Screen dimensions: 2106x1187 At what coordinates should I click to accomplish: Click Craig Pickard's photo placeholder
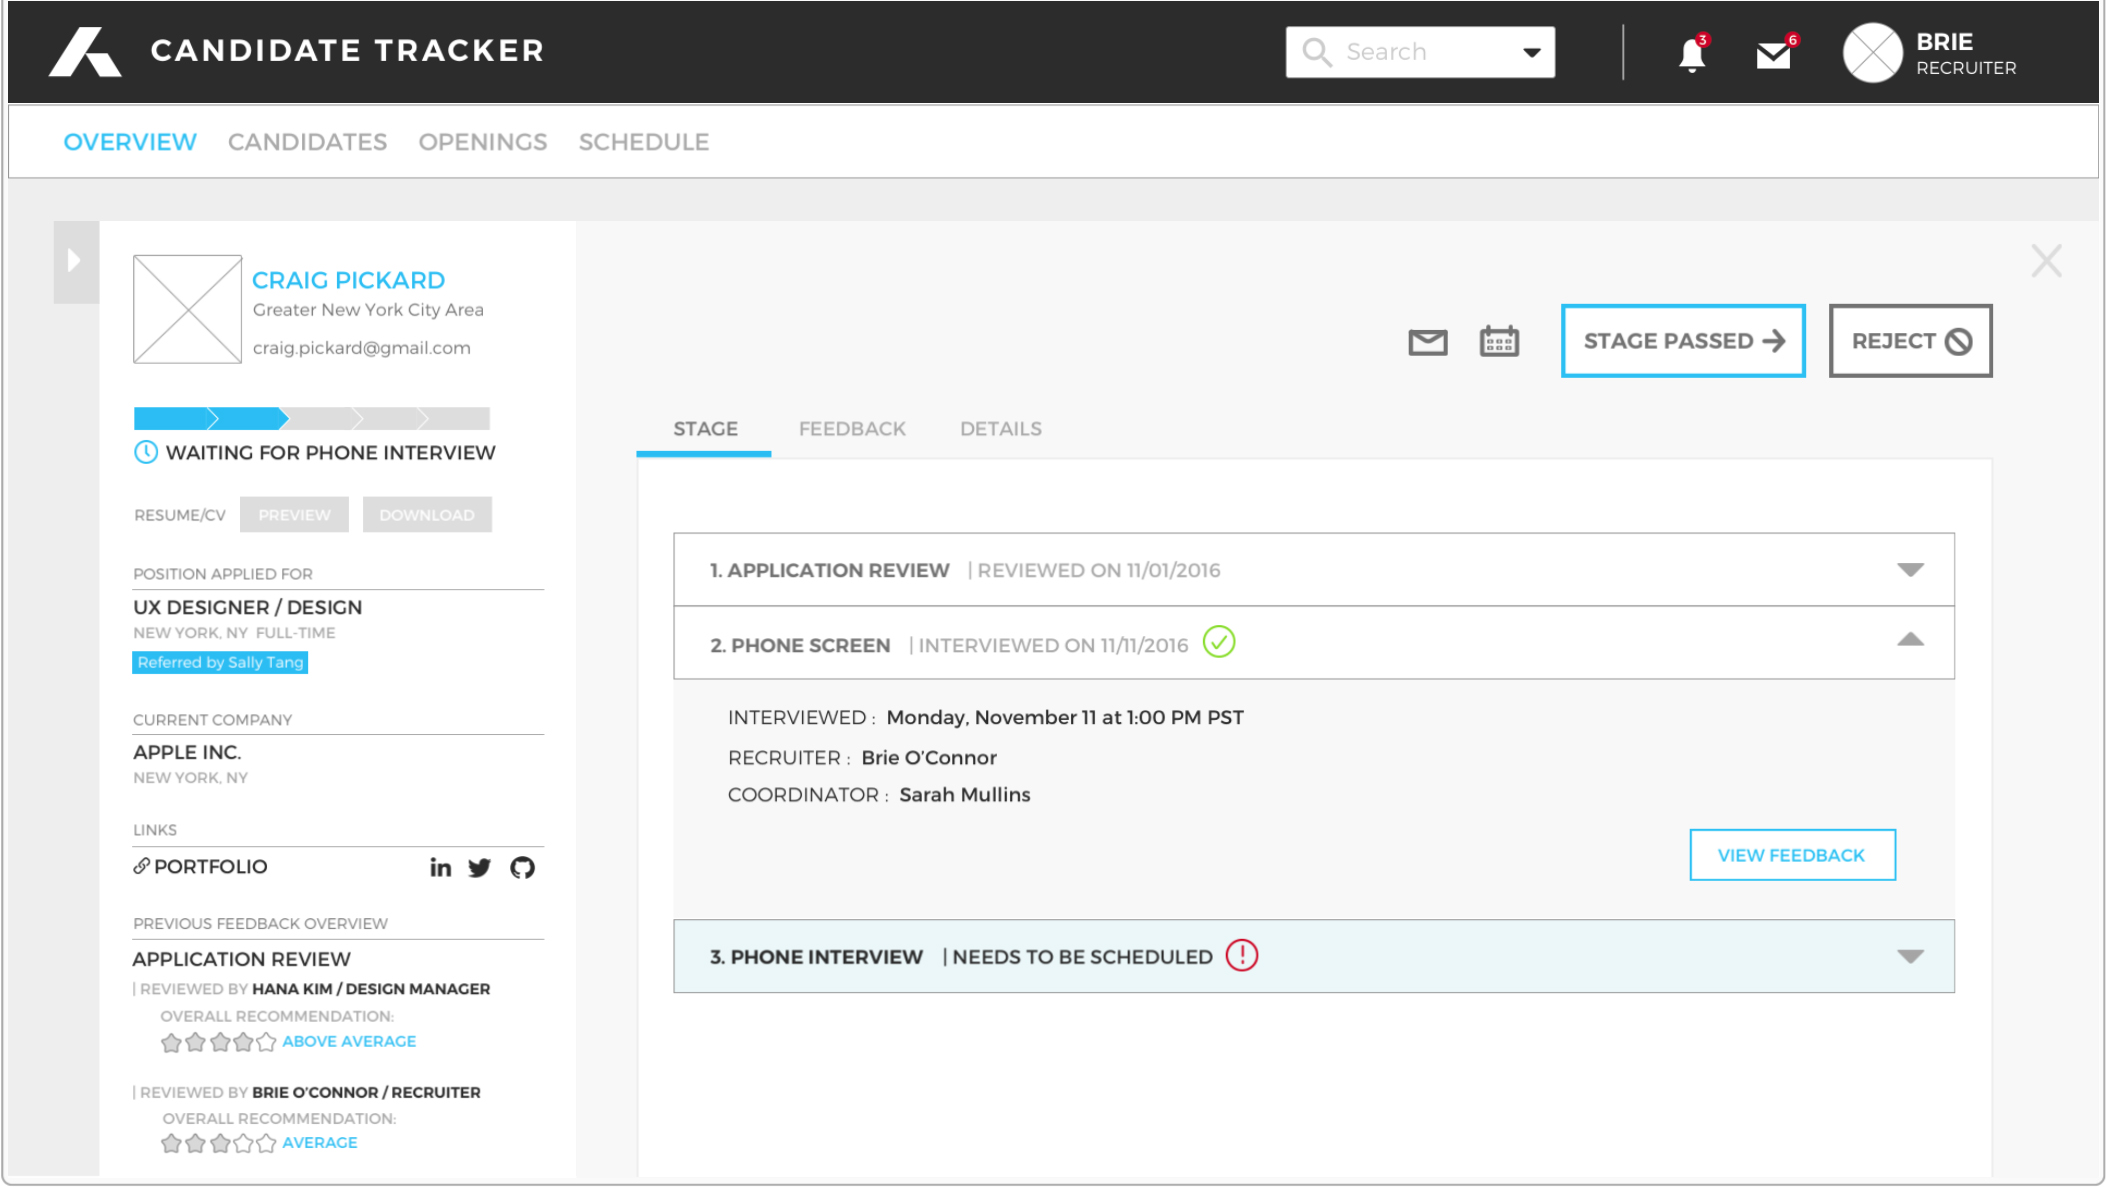pos(187,309)
